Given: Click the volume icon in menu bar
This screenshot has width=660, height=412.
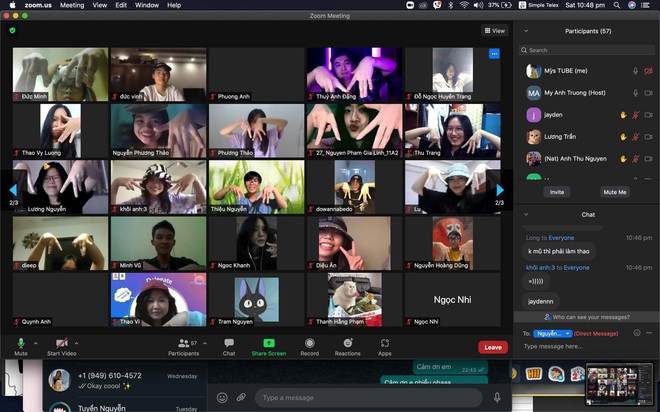Looking at the screenshot, I should click(478, 5).
